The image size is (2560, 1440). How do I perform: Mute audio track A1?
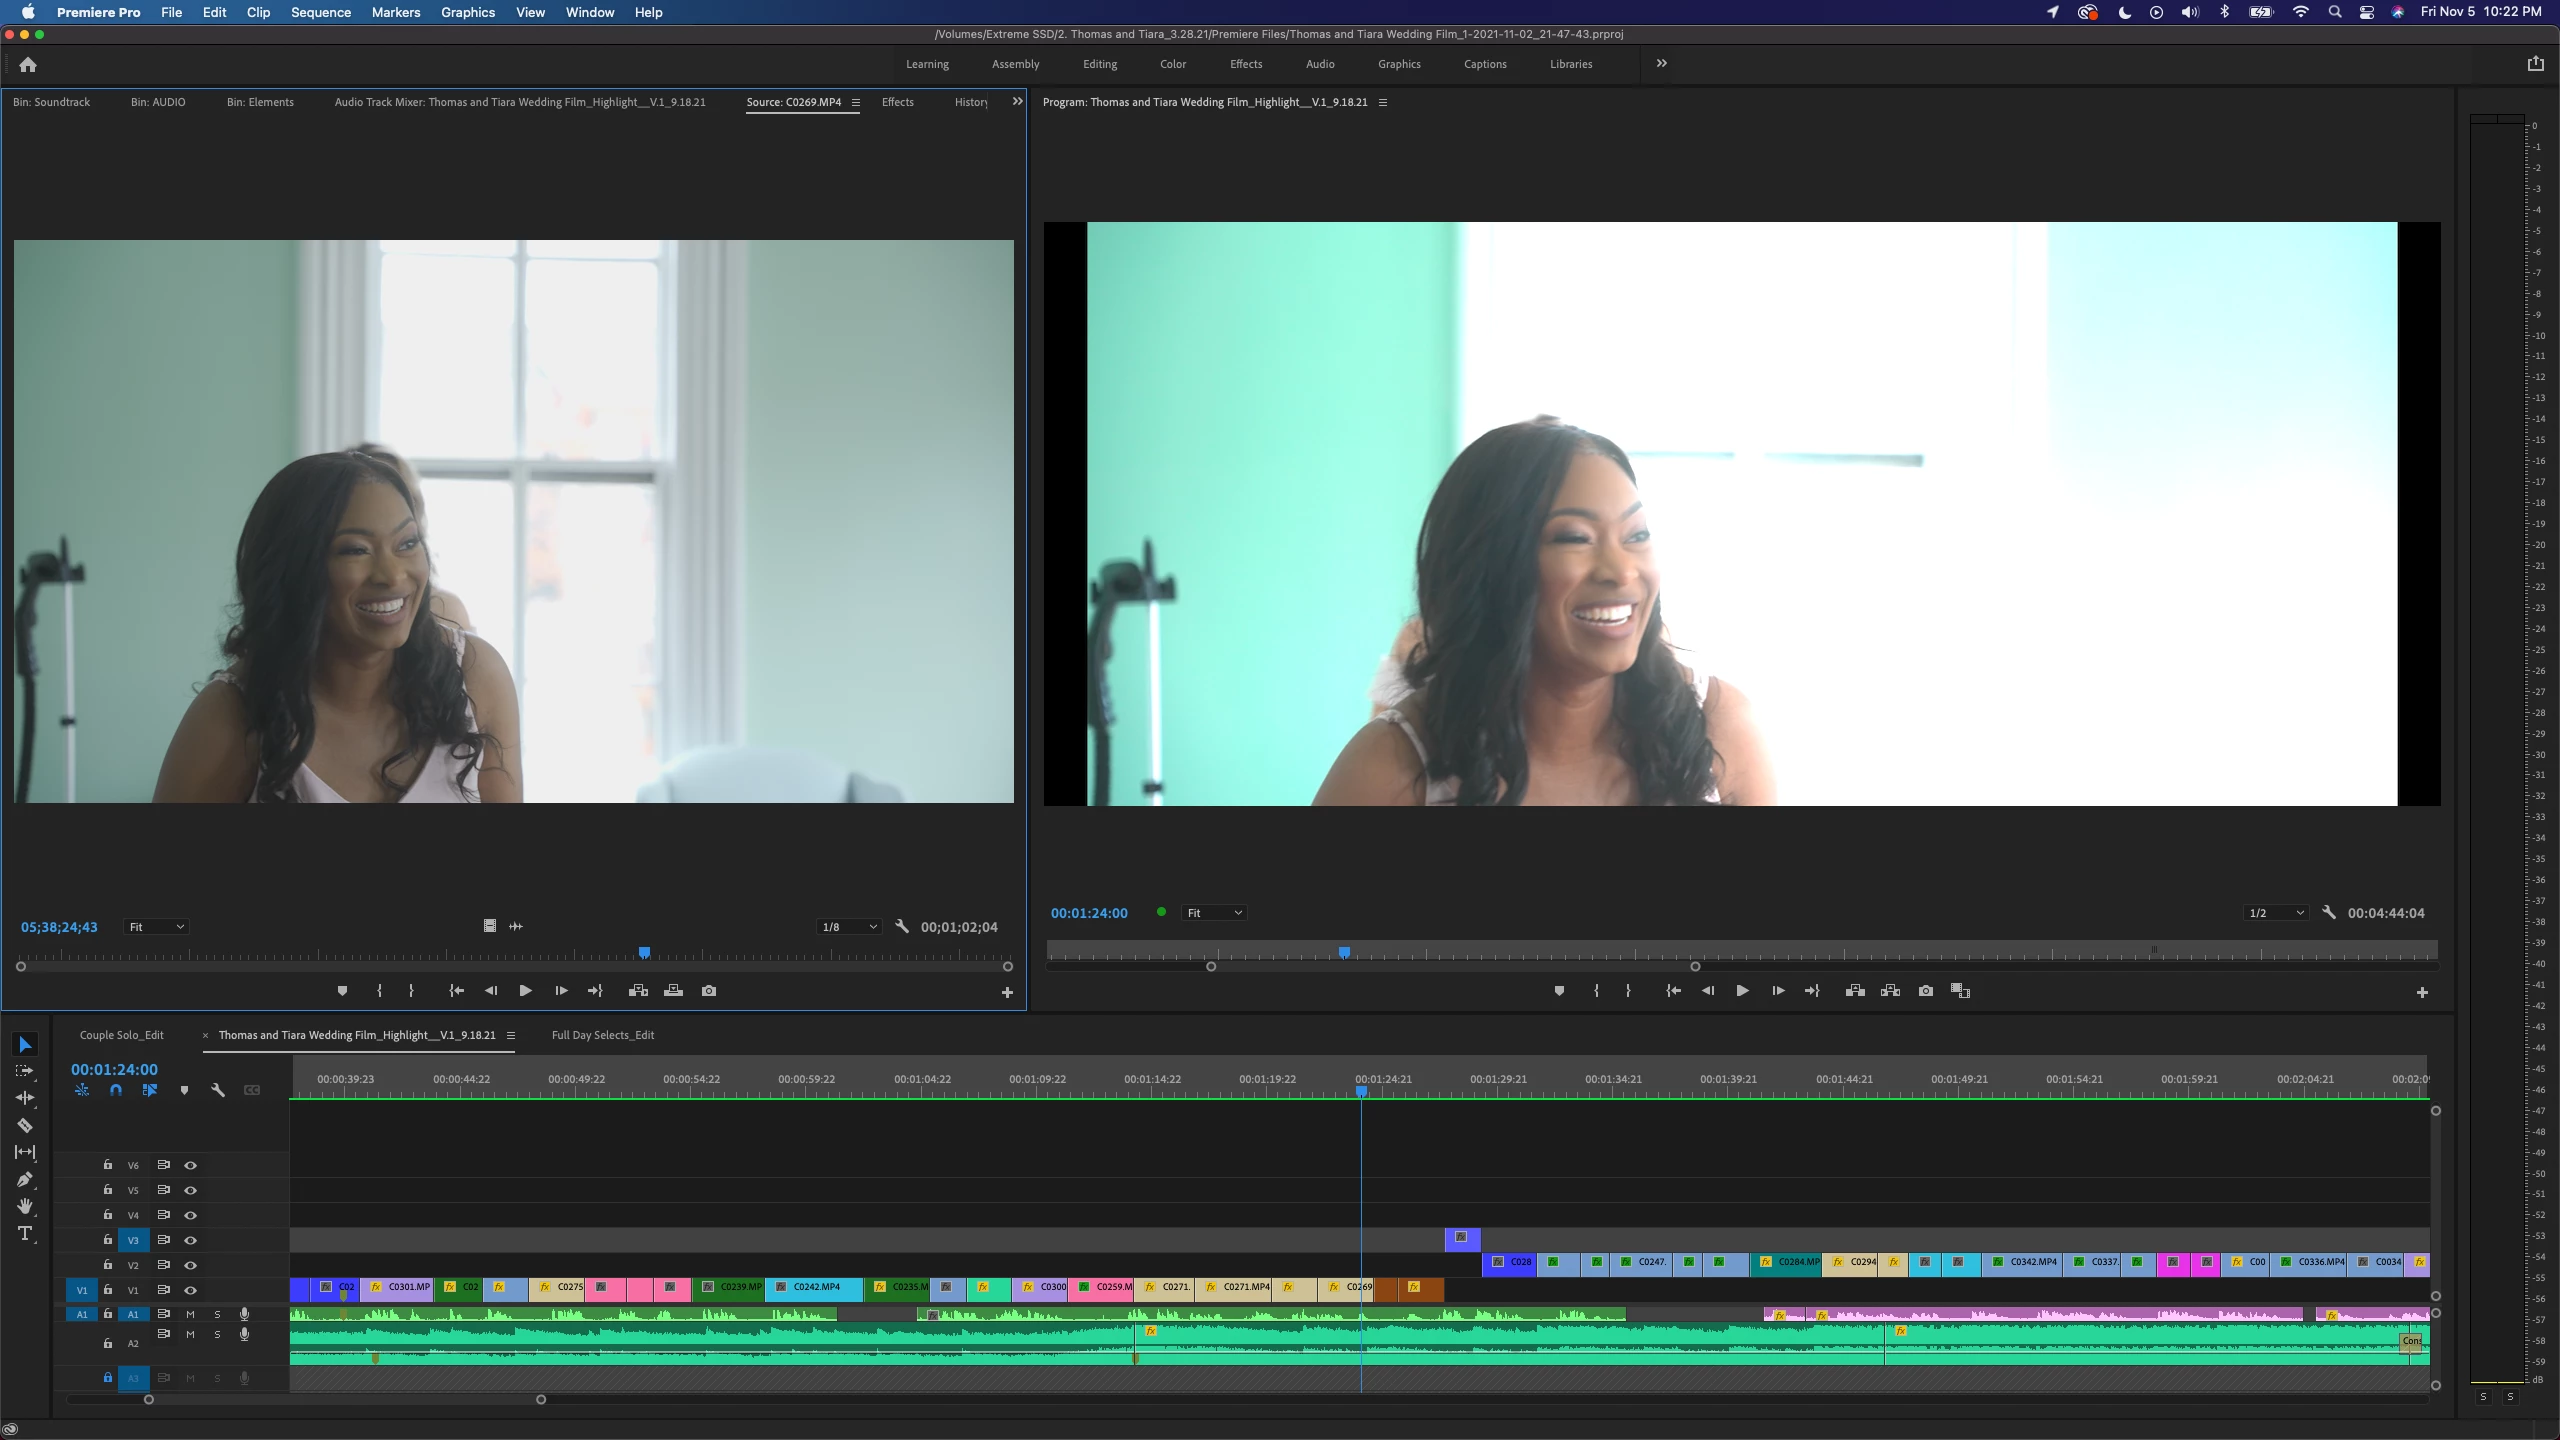click(190, 1314)
